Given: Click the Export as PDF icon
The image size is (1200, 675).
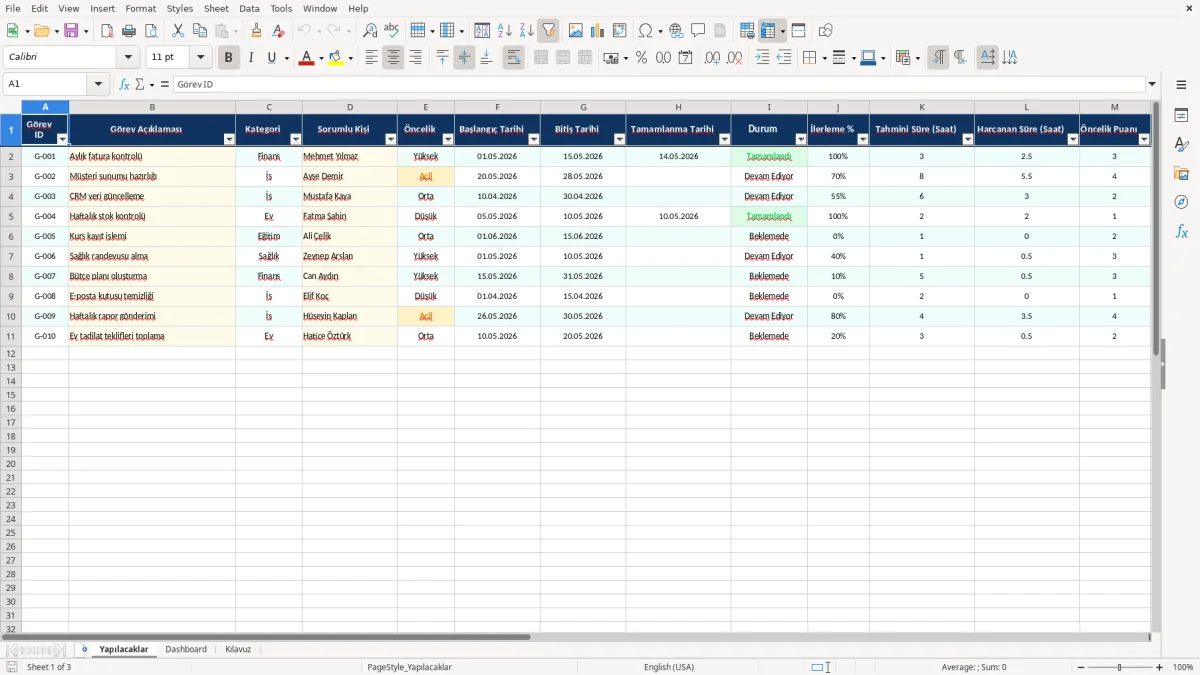Looking at the screenshot, I should pyautogui.click(x=107, y=31).
